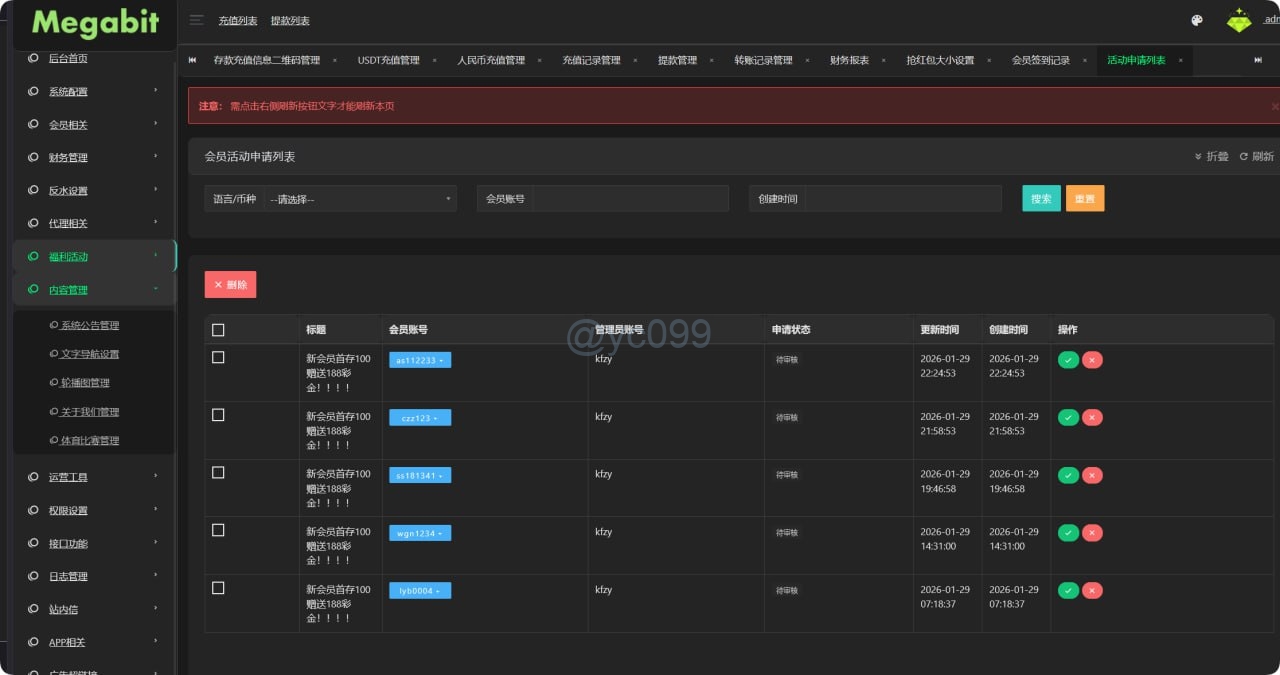Click the teal 搜索 button
Screen dimensions: 1280x675
coord(1041,199)
